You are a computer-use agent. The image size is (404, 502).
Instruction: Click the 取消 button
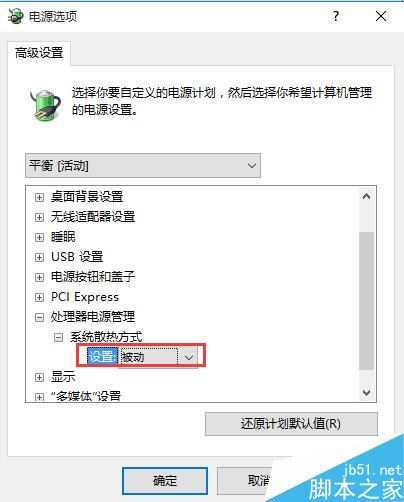tap(259, 480)
